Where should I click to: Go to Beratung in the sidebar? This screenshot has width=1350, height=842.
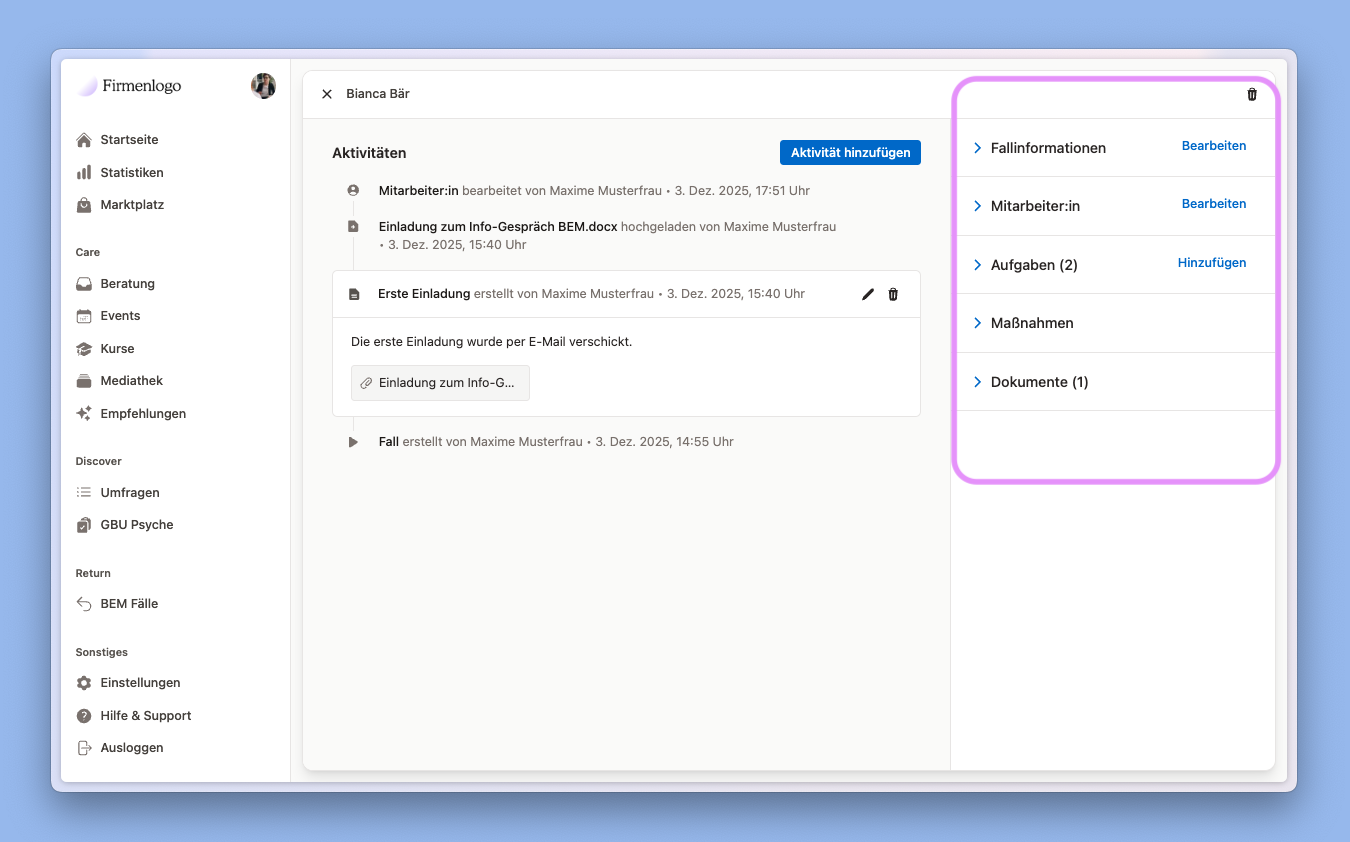(x=127, y=284)
